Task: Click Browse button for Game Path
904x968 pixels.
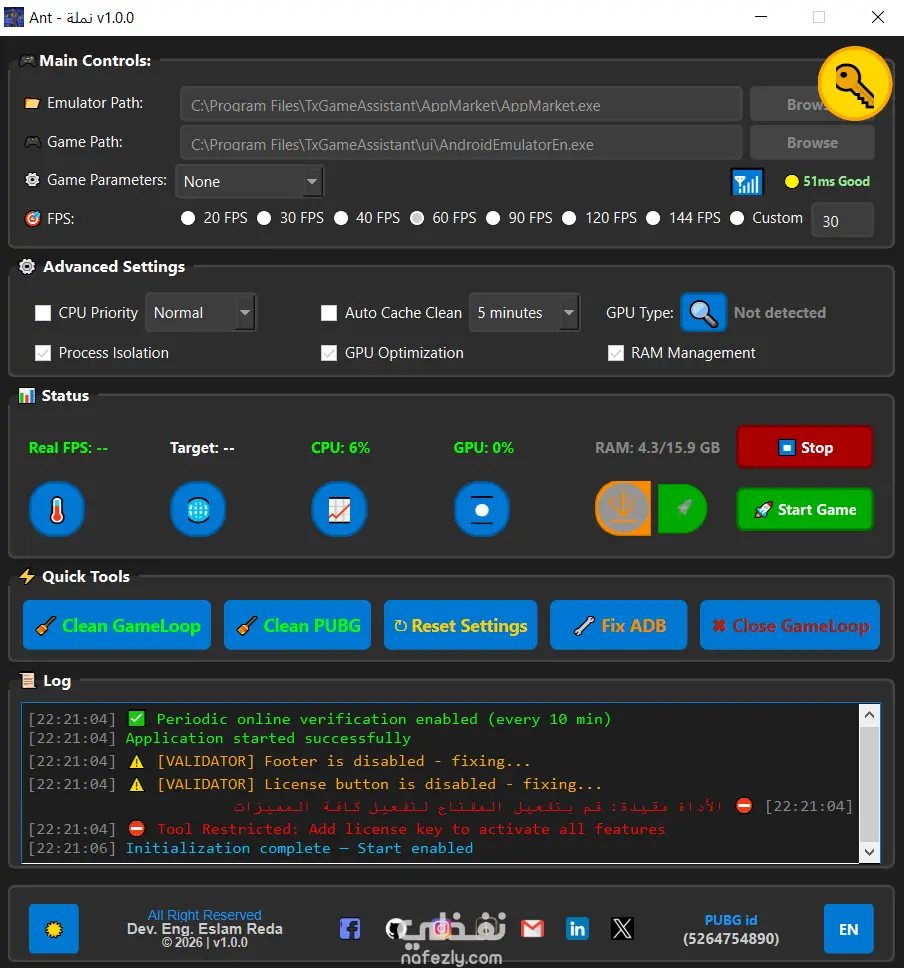Action: point(812,143)
